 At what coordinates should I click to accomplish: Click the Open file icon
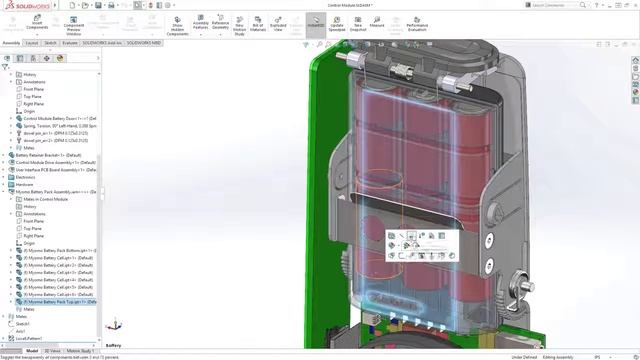click(x=85, y=5)
